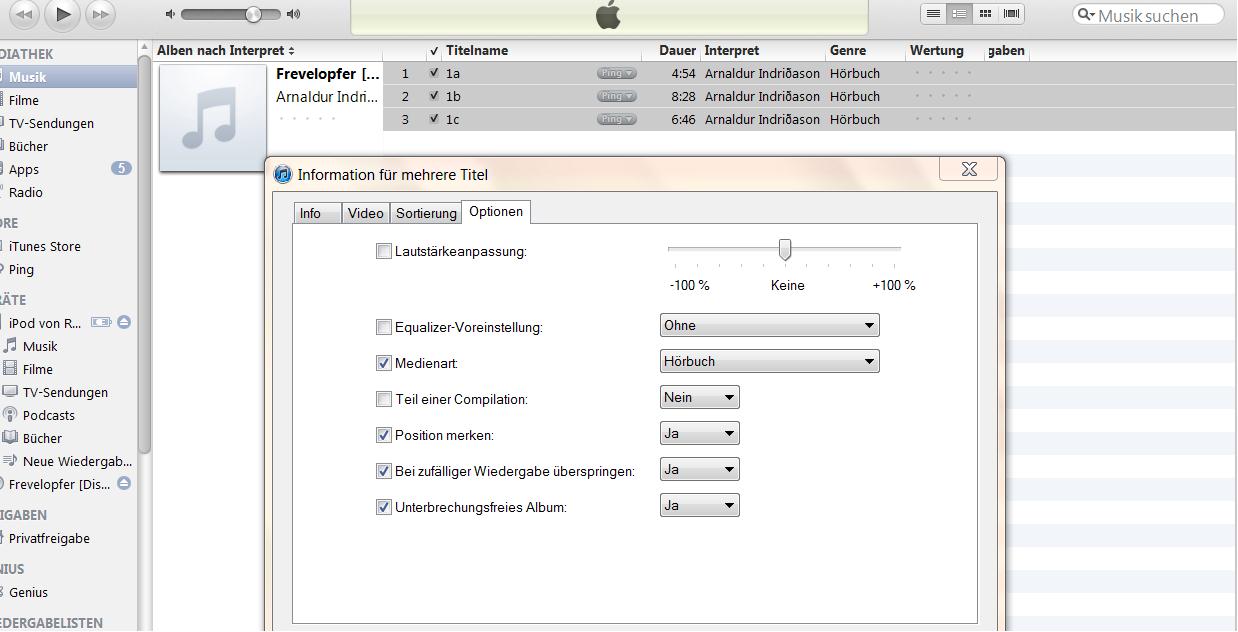Select Privatfreigabe in the sidebar
The width and height of the screenshot is (1238, 632).
click(49, 538)
